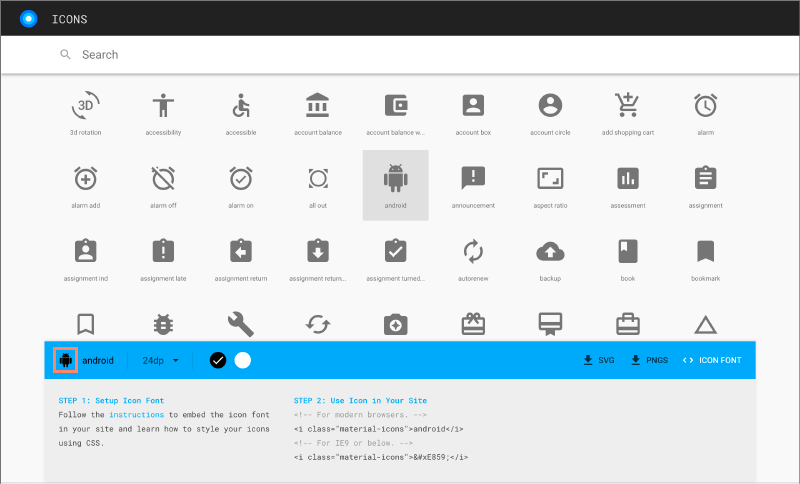The height and width of the screenshot is (484, 800).
Task: Select the account circle icon
Action: point(550,106)
